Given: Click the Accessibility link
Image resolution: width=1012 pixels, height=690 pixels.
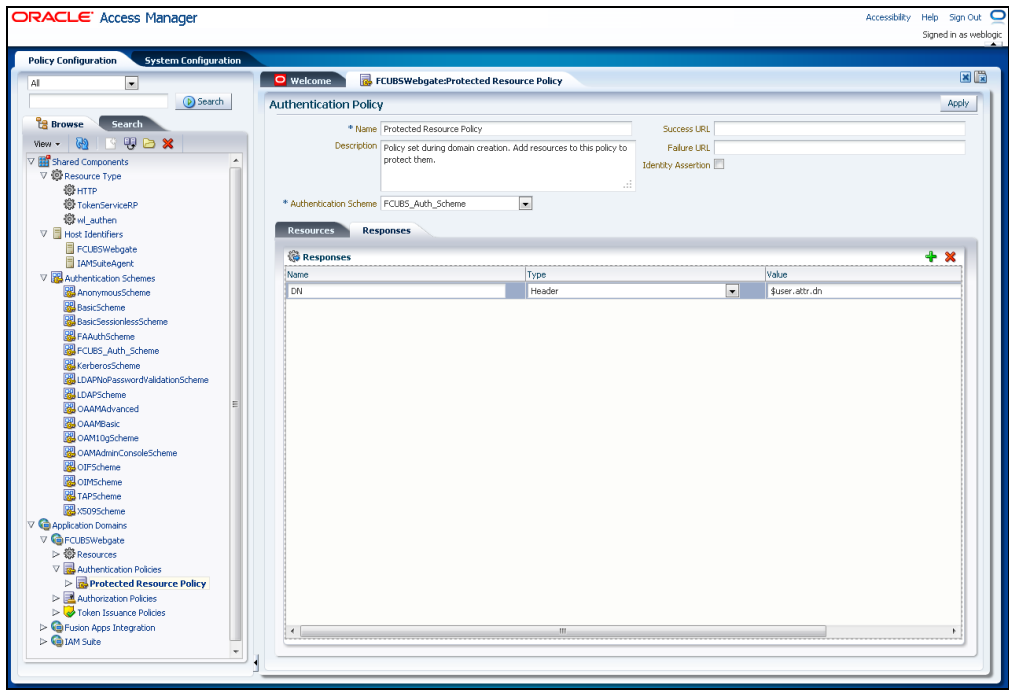Looking at the screenshot, I should (887, 17).
